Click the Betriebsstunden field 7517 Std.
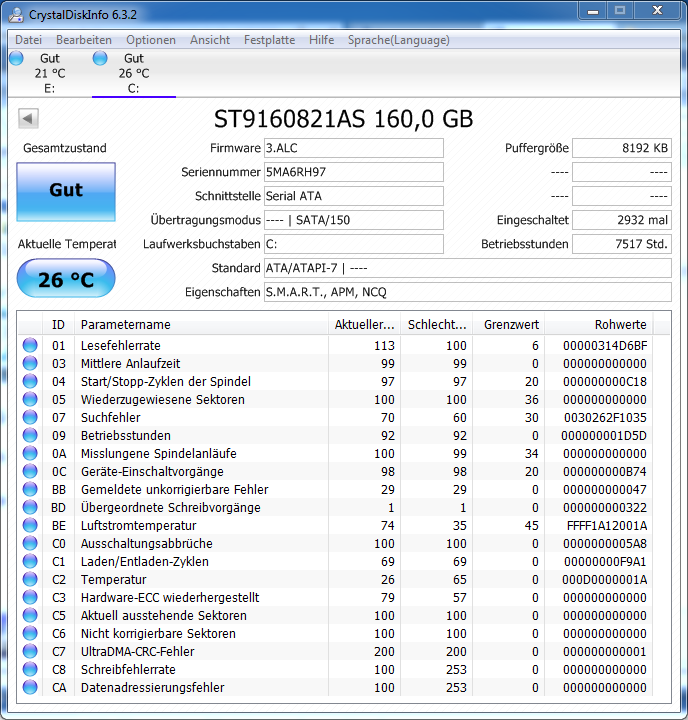The height and width of the screenshot is (720, 688). click(622, 244)
